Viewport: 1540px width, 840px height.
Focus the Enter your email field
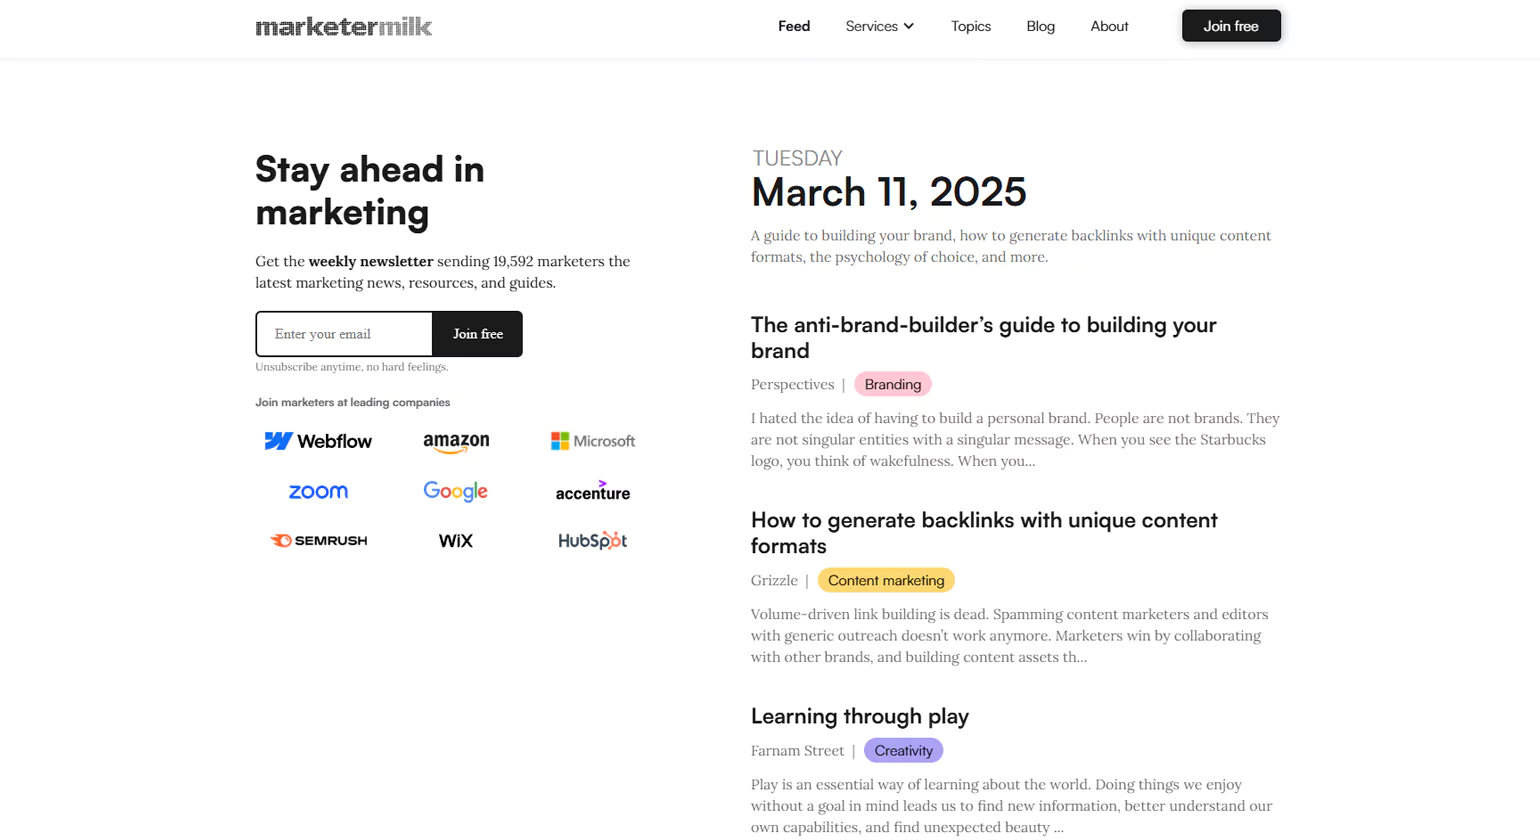click(x=344, y=334)
